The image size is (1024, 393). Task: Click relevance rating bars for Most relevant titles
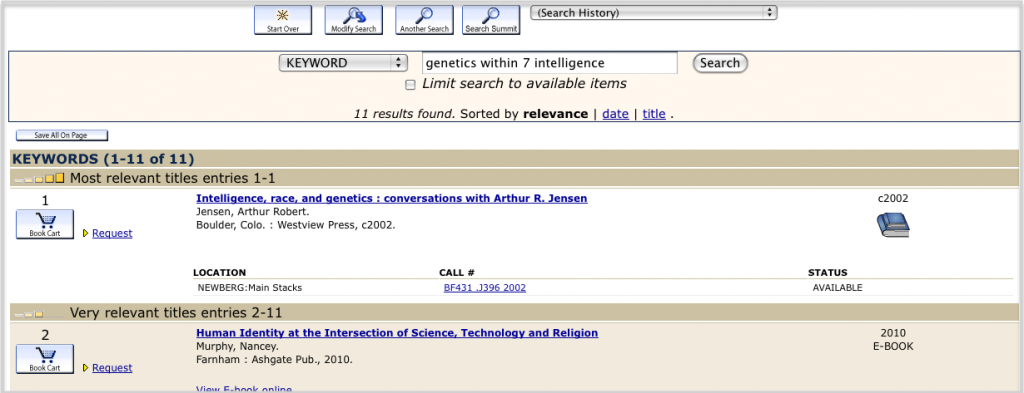click(x=39, y=178)
